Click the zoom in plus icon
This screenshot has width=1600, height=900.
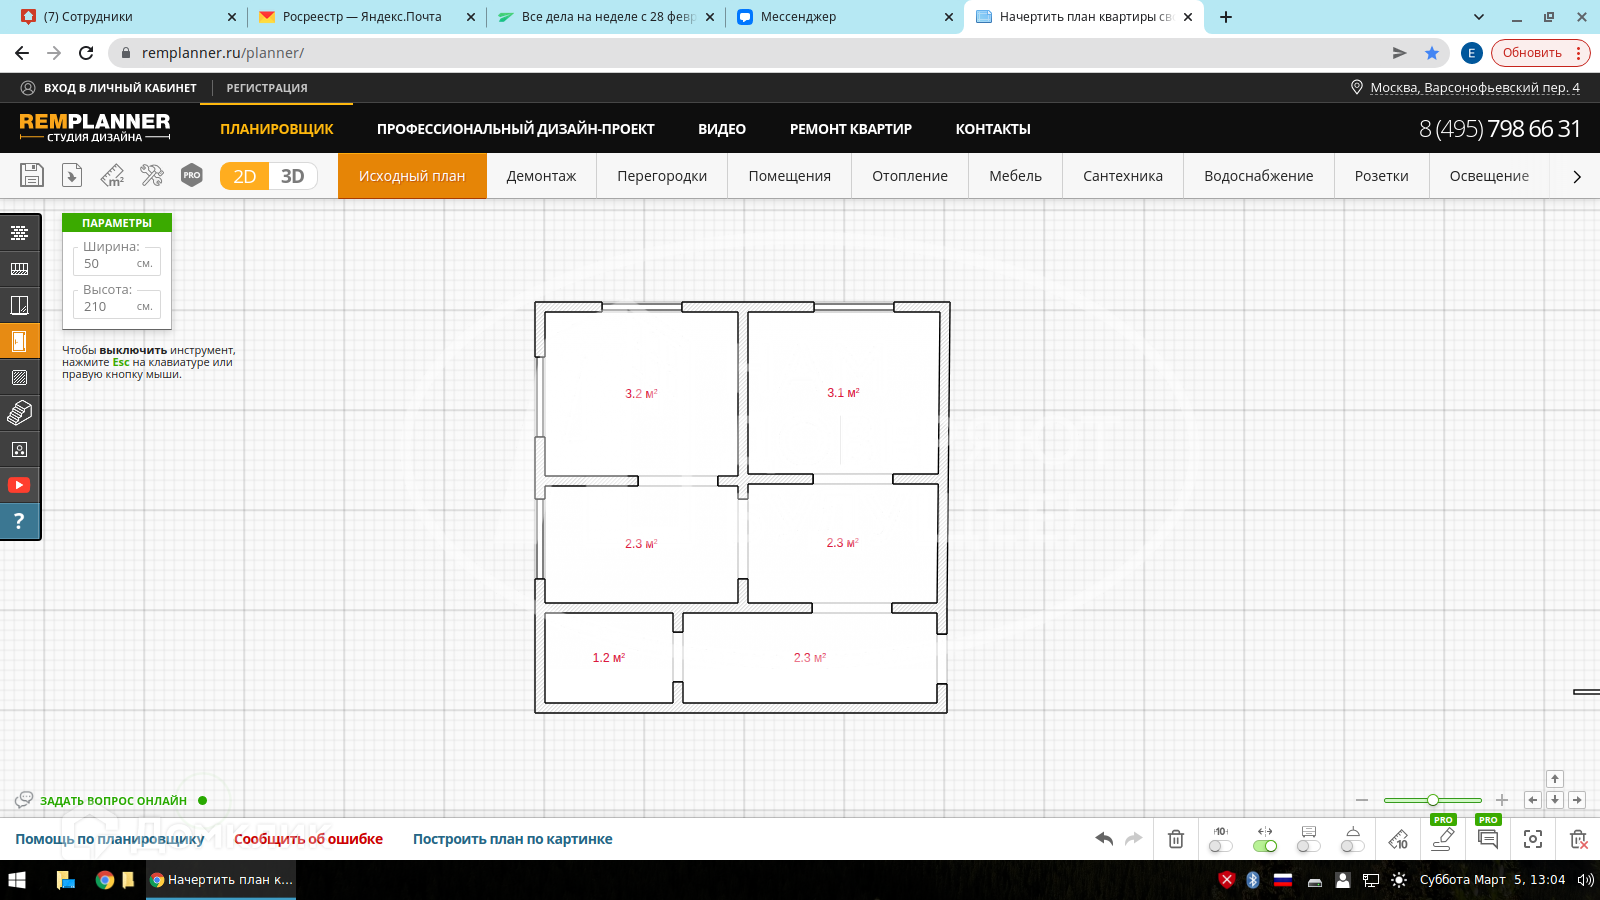click(1502, 800)
